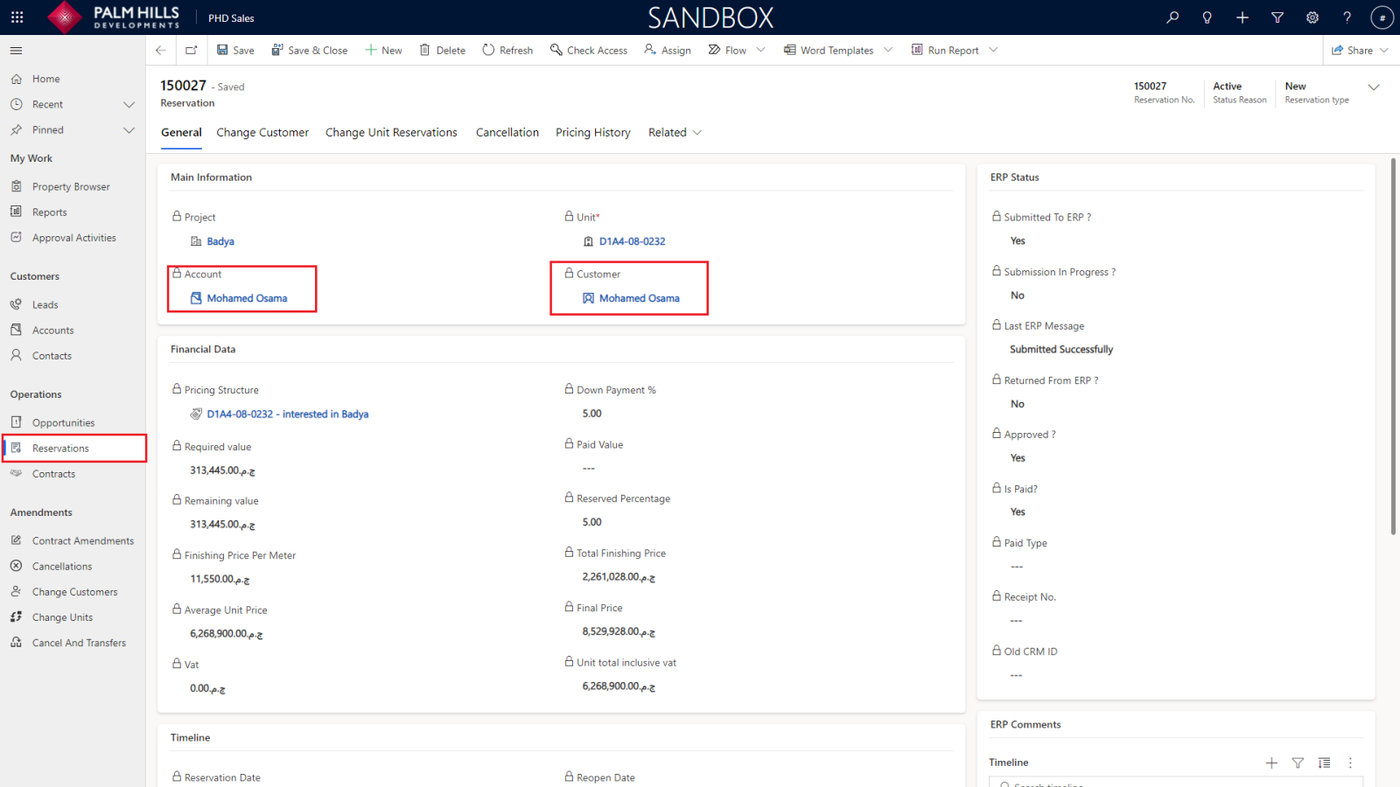This screenshot has width=1400, height=787.
Task: Collapse the site map hamburger menu
Action: point(16,50)
